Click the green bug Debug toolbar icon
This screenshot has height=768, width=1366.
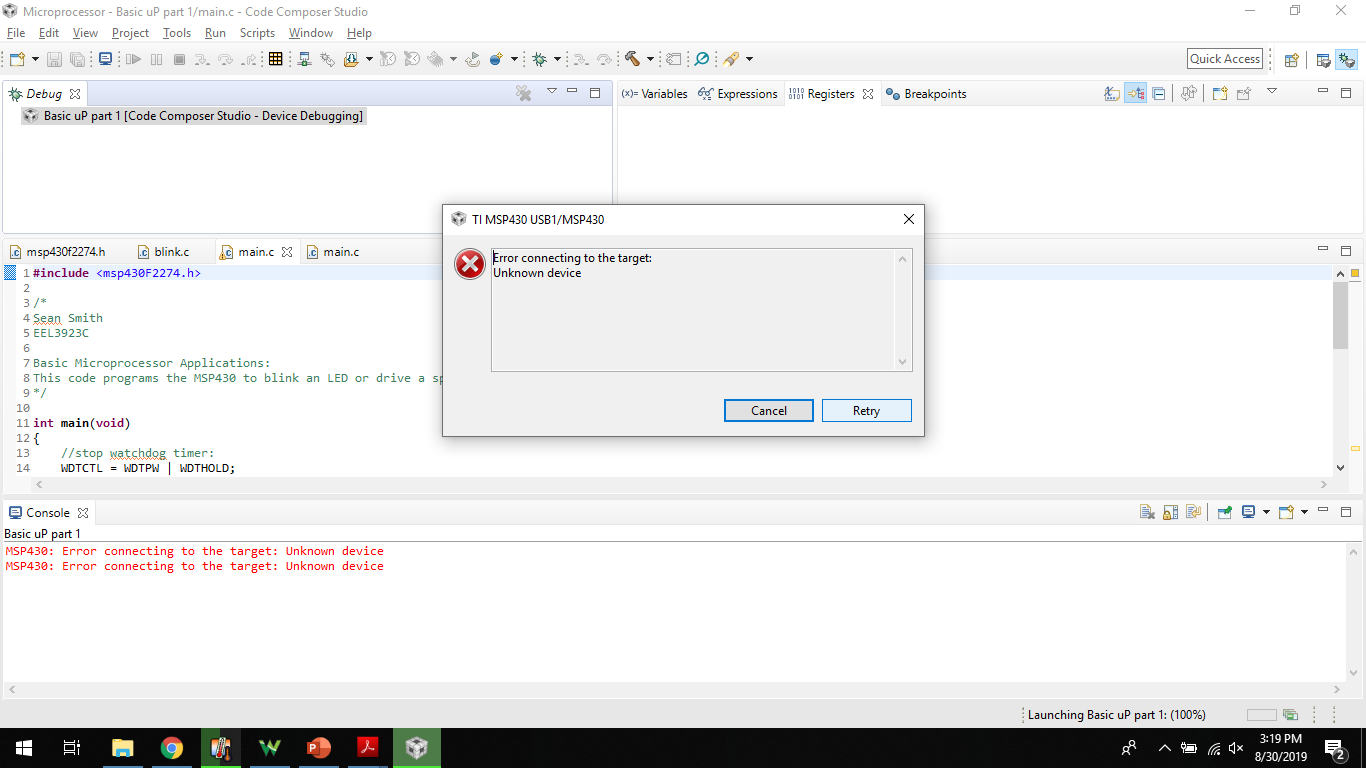click(x=539, y=60)
